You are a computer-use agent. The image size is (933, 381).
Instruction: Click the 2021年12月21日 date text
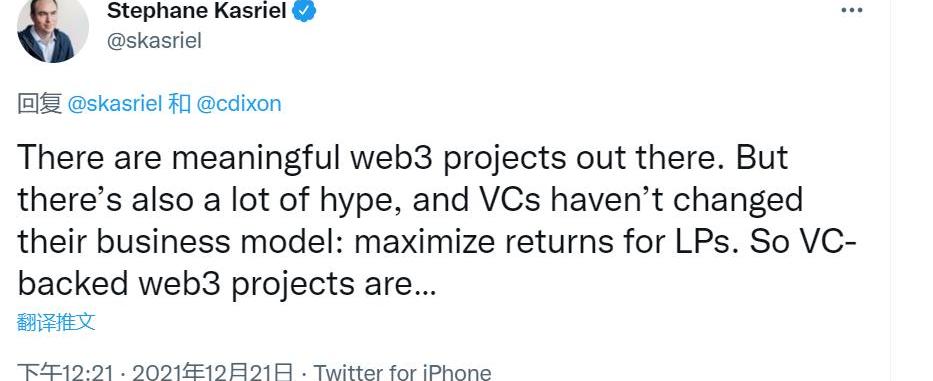pyautogui.click(x=213, y=372)
